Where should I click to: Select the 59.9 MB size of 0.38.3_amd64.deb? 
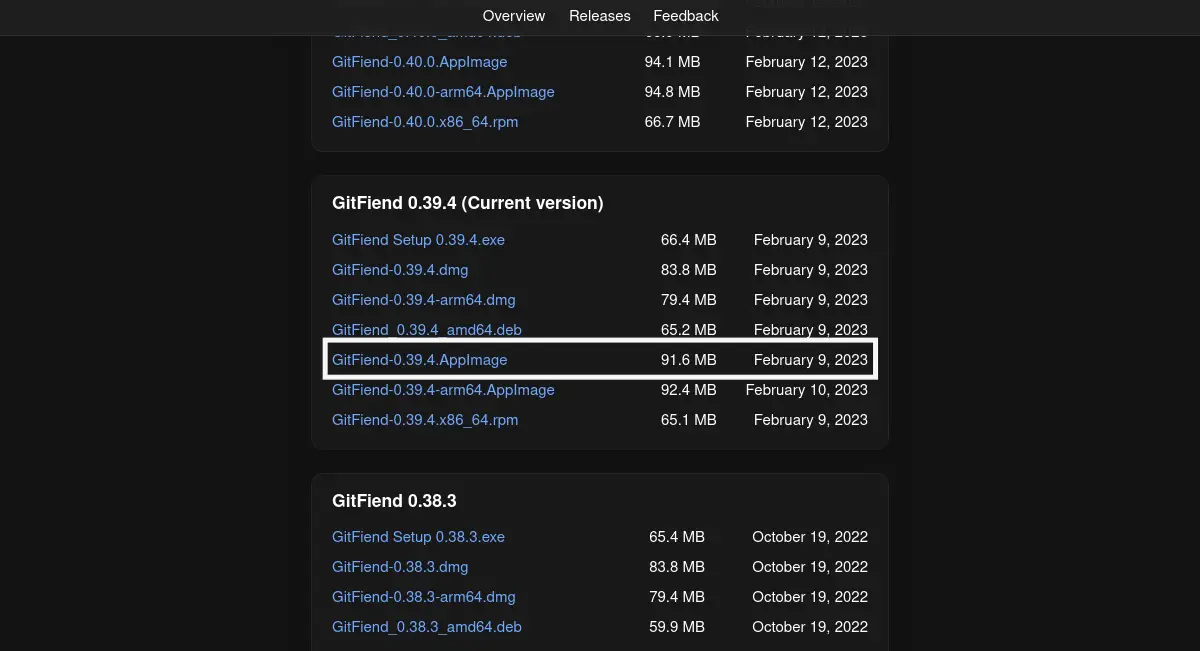tap(677, 627)
